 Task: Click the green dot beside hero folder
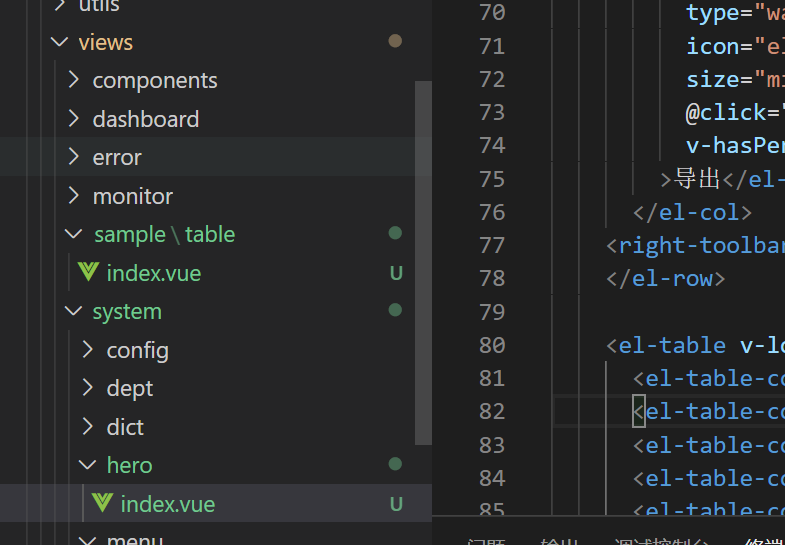click(395, 464)
